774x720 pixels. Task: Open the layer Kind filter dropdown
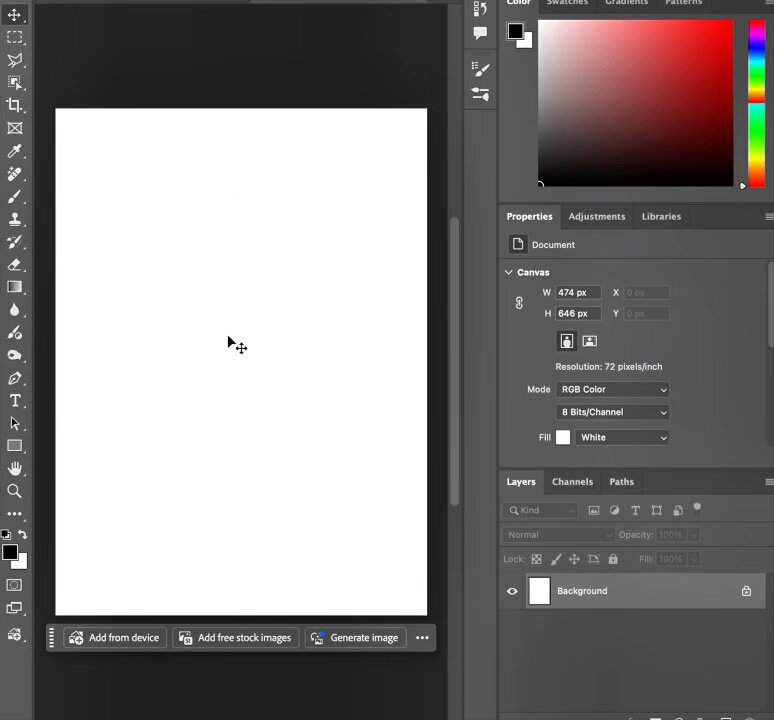click(541, 510)
